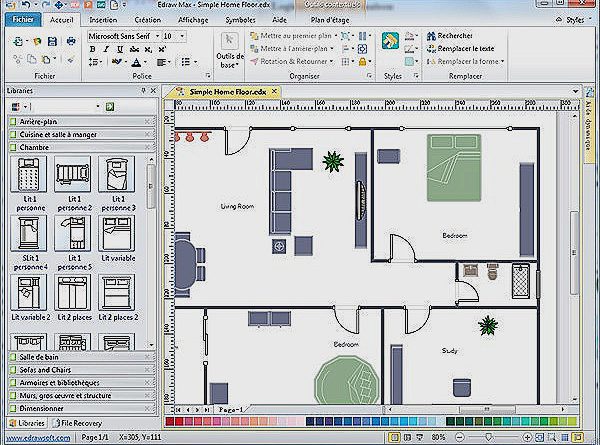Apply Underline formatting
The width and height of the screenshot is (600, 445).
coord(120,49)
